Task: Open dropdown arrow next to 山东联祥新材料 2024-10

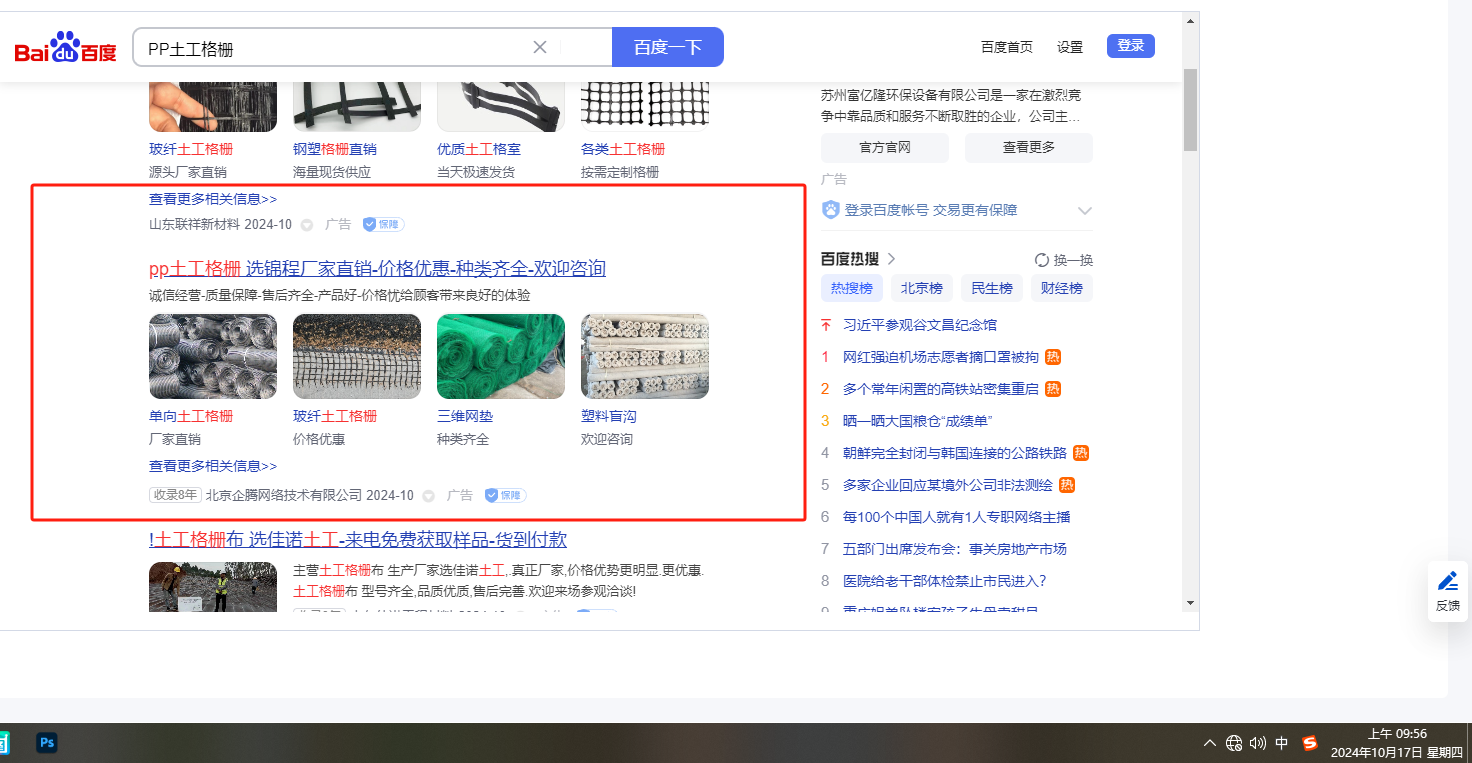Action: click(307, 225)
